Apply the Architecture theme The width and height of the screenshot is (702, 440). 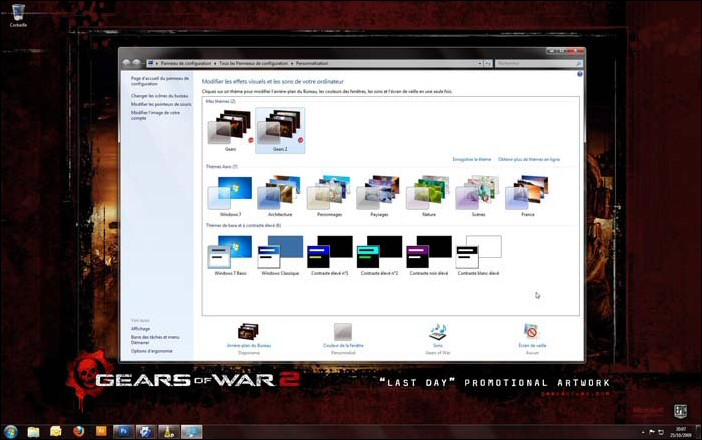click(x=280, y=196)
